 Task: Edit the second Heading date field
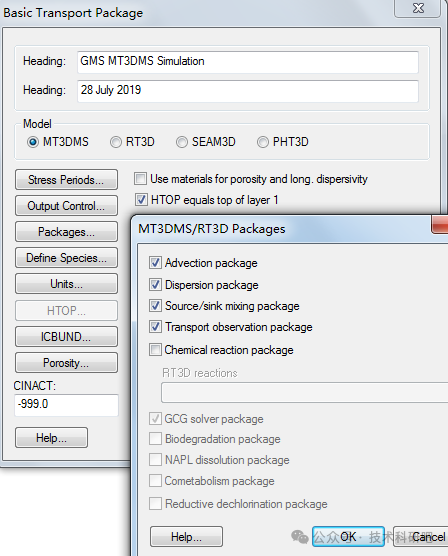click(248, 91)
